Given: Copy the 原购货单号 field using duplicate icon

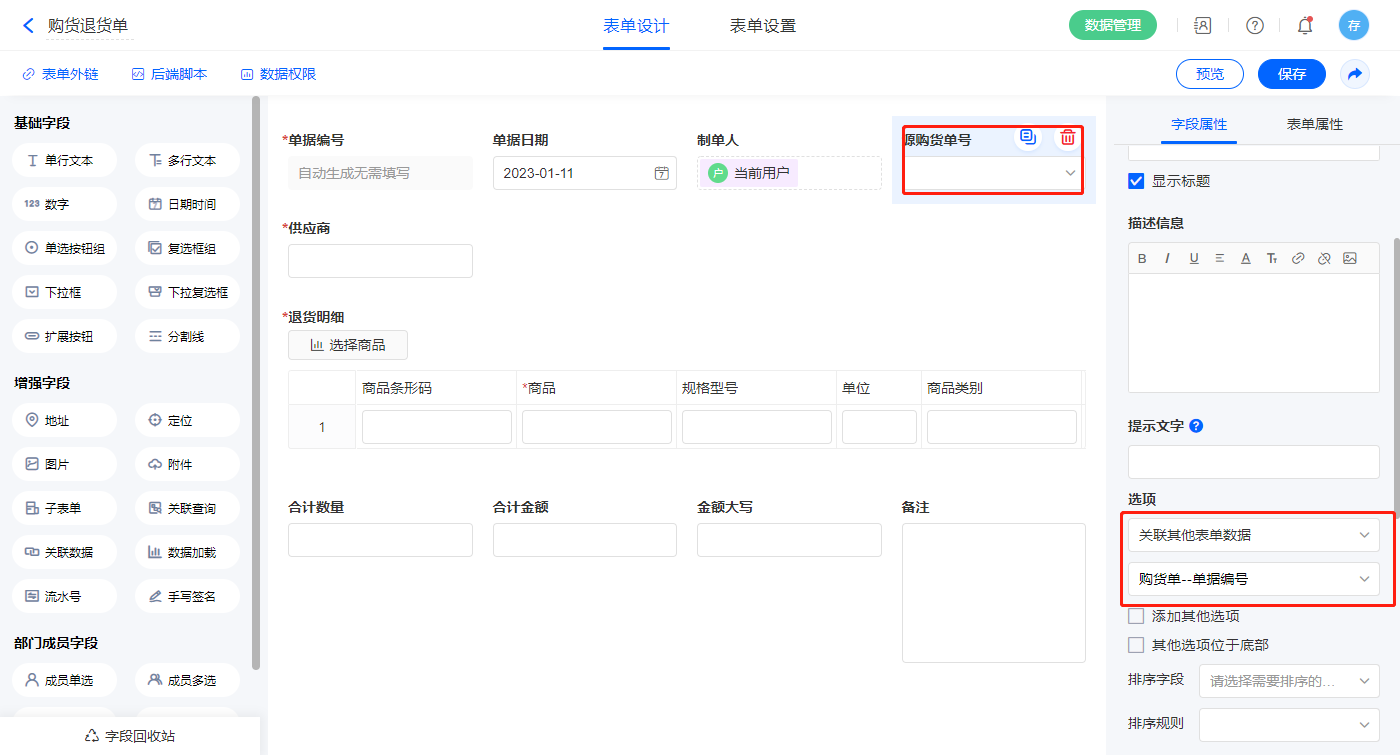Looking at the screenshot, I should (x=1027, y=138).
